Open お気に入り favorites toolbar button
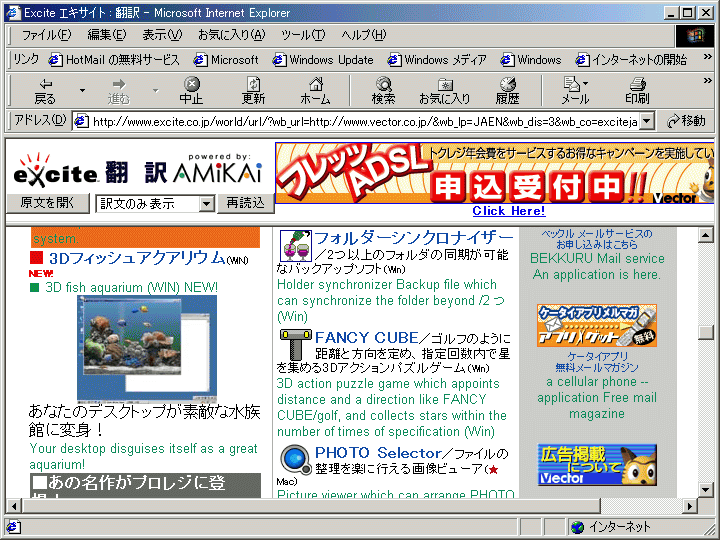The height and width of the screenshot is (540, 720). (444, 91)
